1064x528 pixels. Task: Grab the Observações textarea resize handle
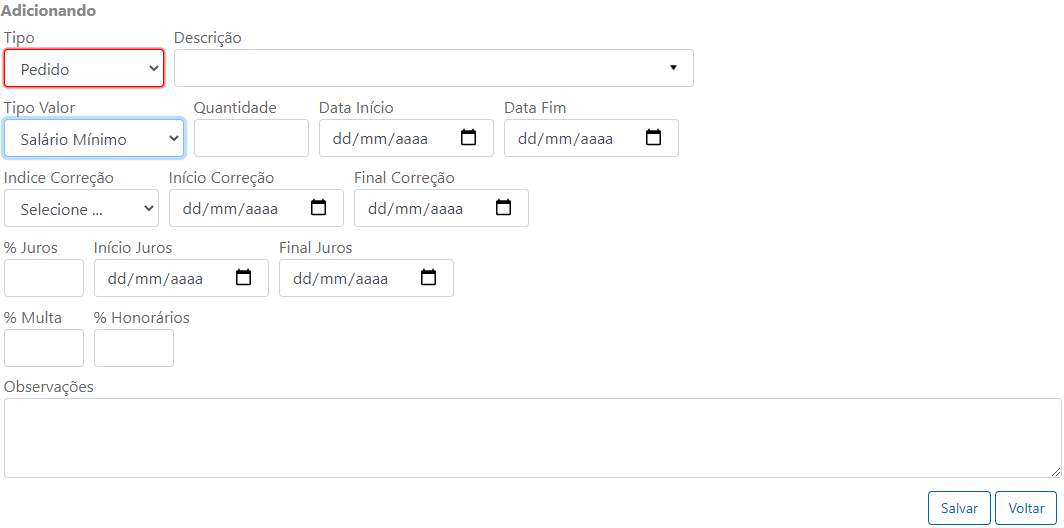[x=1056, y=472]
